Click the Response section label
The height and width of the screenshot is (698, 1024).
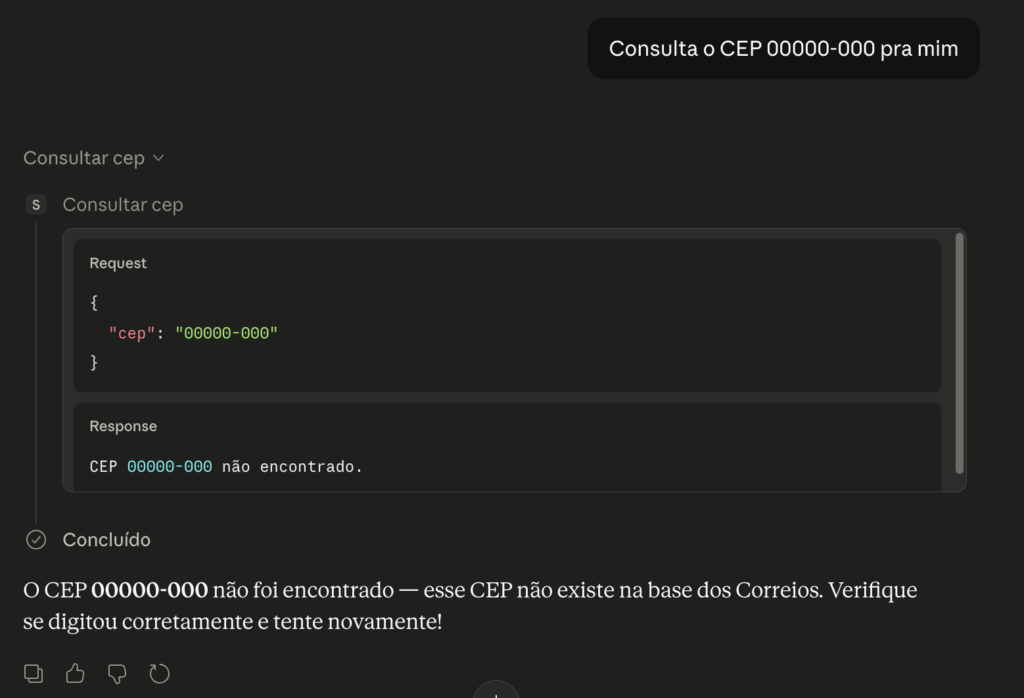click(x=123, y=426)
